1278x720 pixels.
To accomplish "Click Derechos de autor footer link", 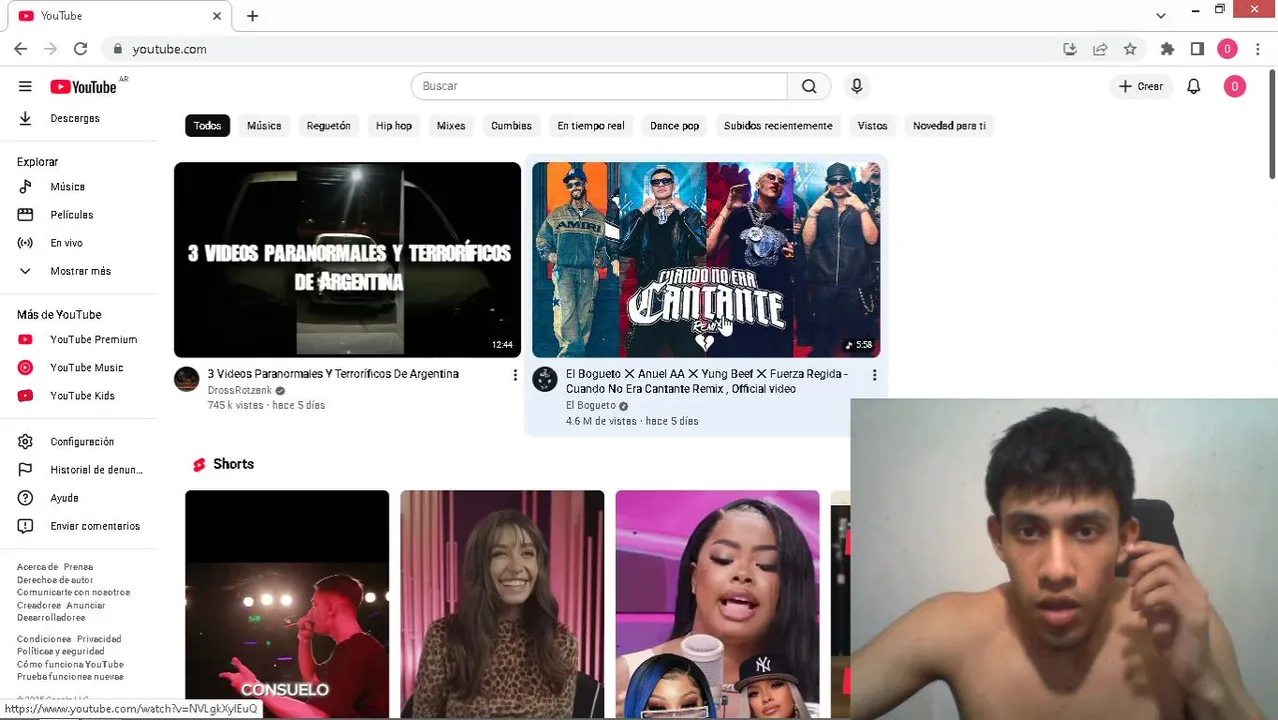I will tap(55, 580).
